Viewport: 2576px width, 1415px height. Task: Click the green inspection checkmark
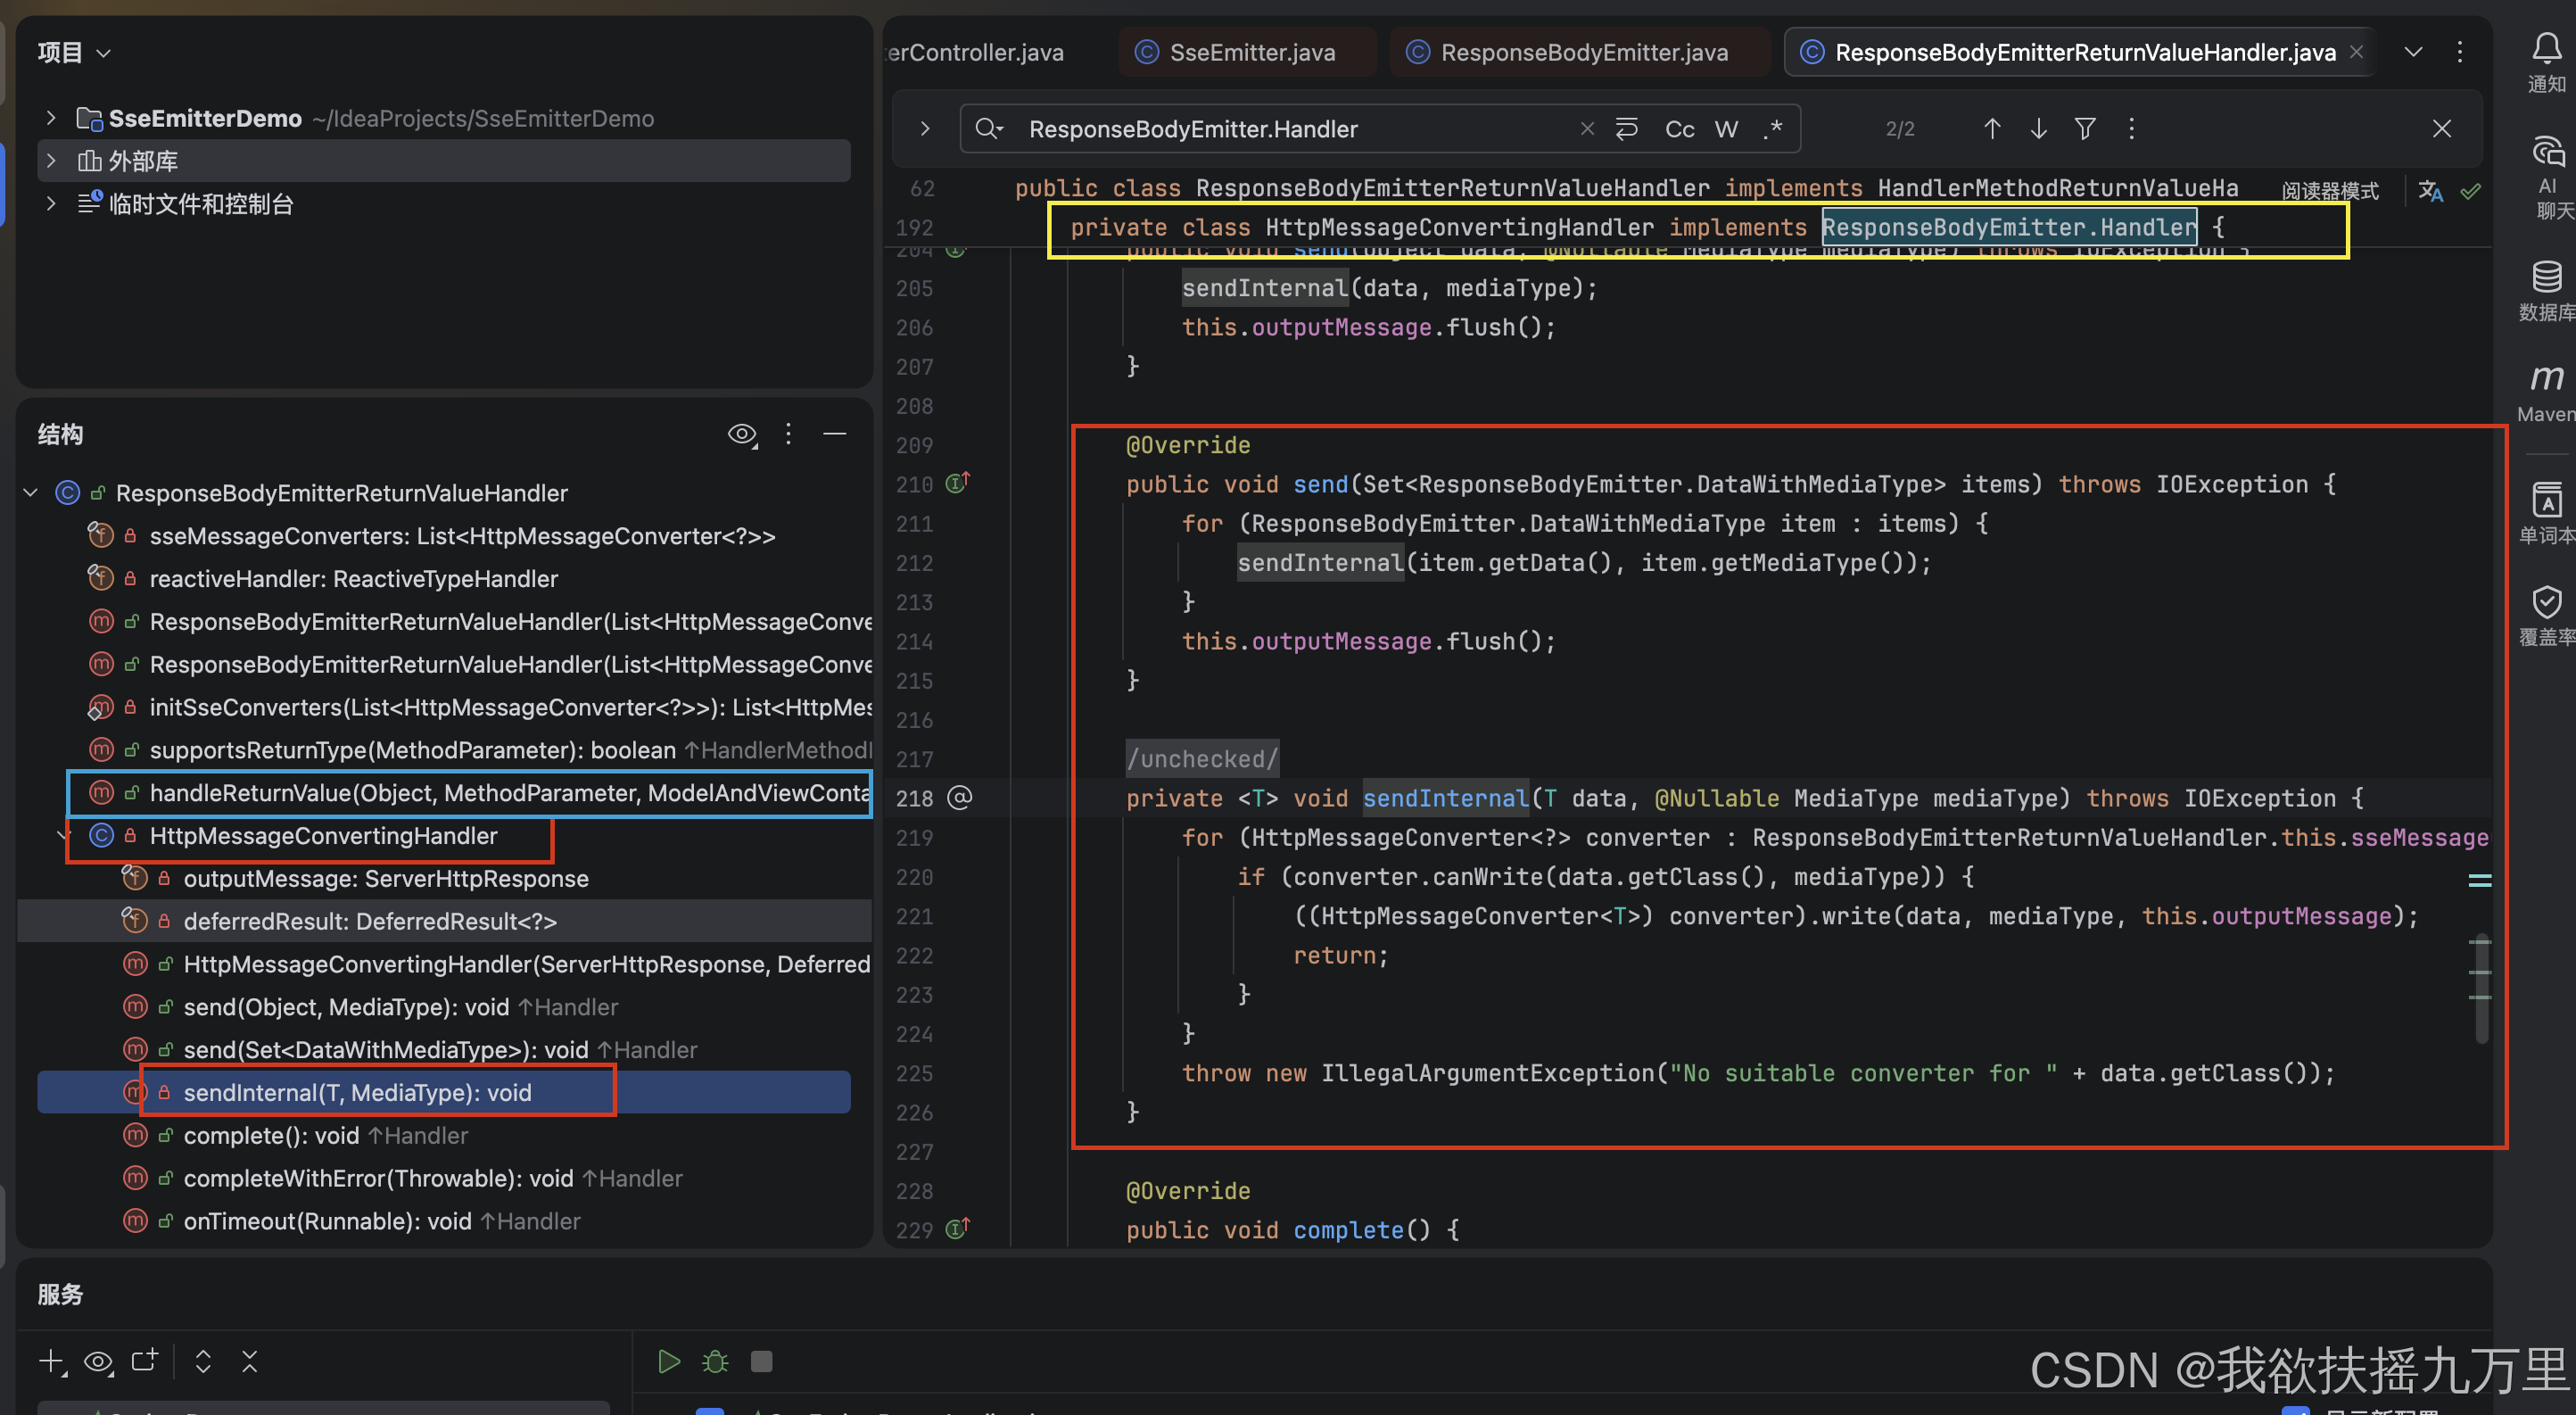[x=2470, y=191]
